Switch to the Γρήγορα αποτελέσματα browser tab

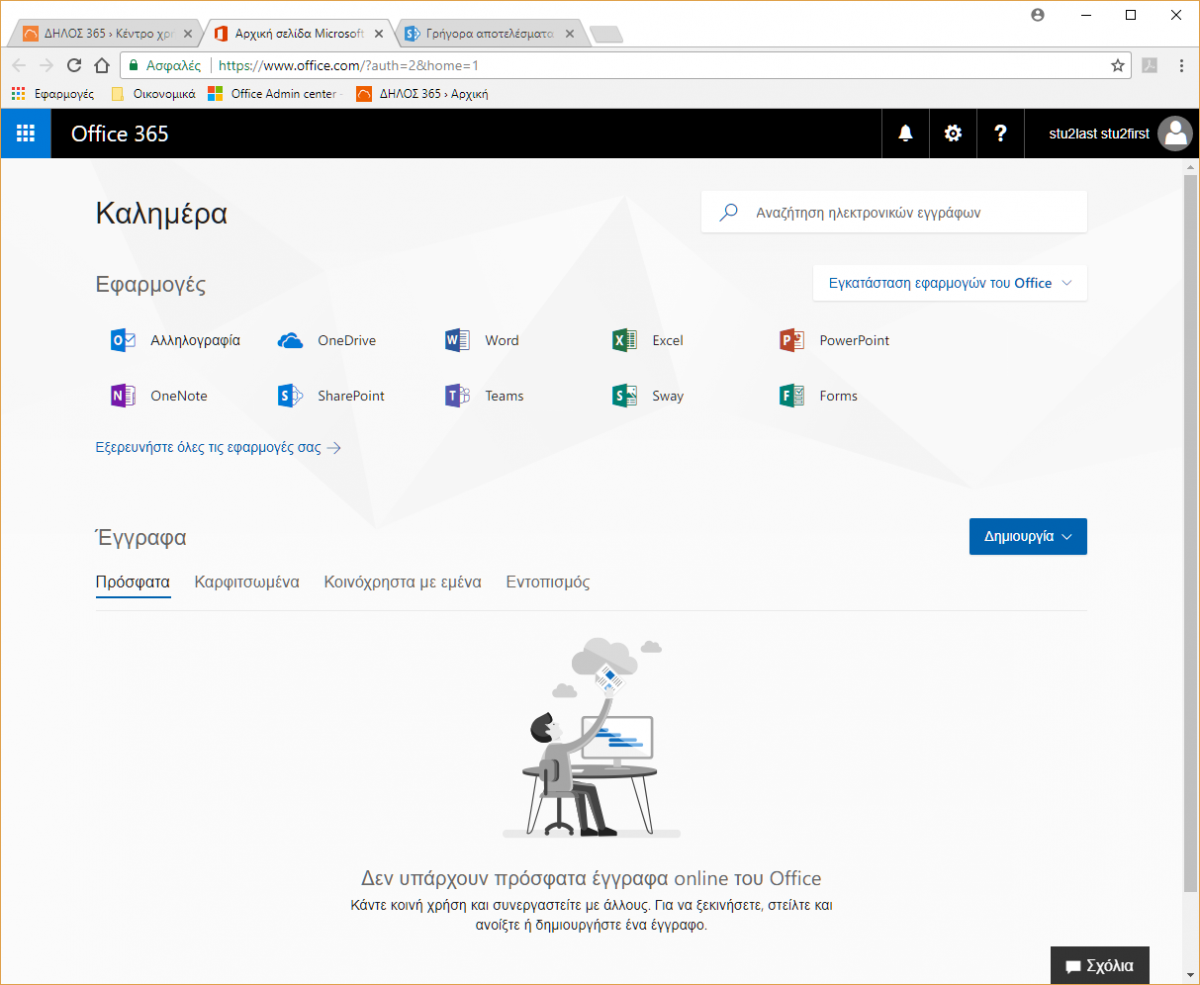click(490, 34)
